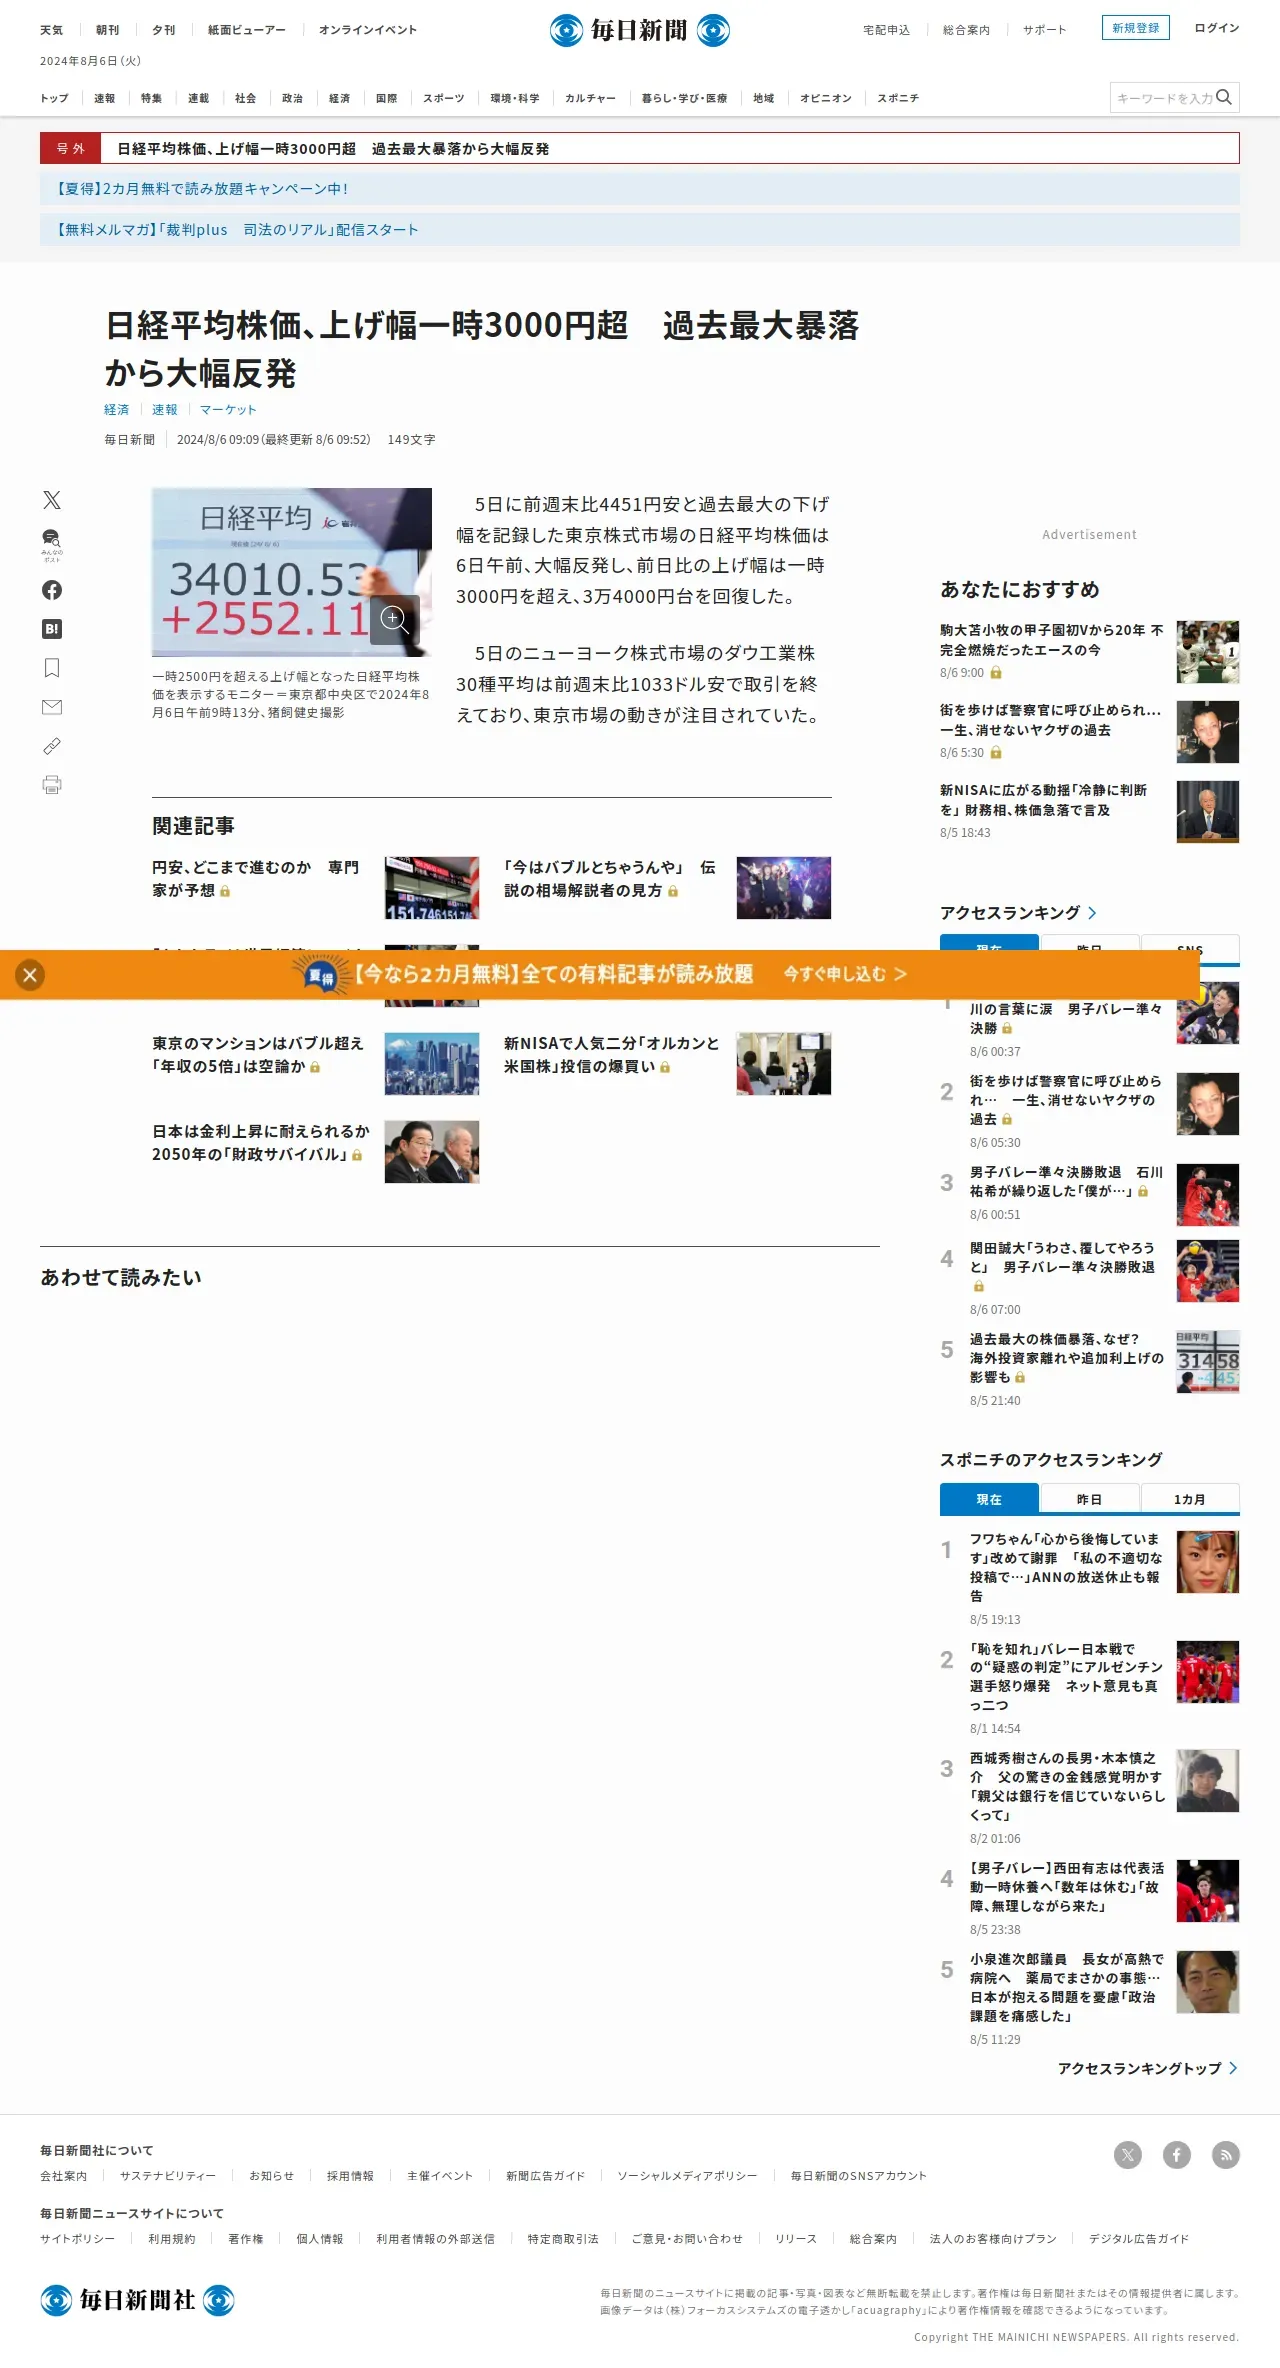This screenshot has width=1280, height=2368.
Task: Click 今すぐ申し込む in orange banner
Action: (845, 974)
